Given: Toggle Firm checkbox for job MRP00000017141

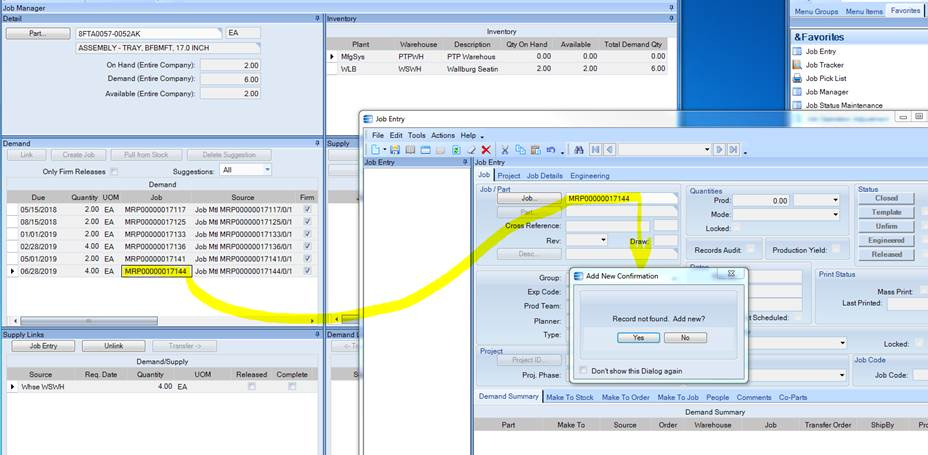Looking at the screenshot, I should (307, 259).
